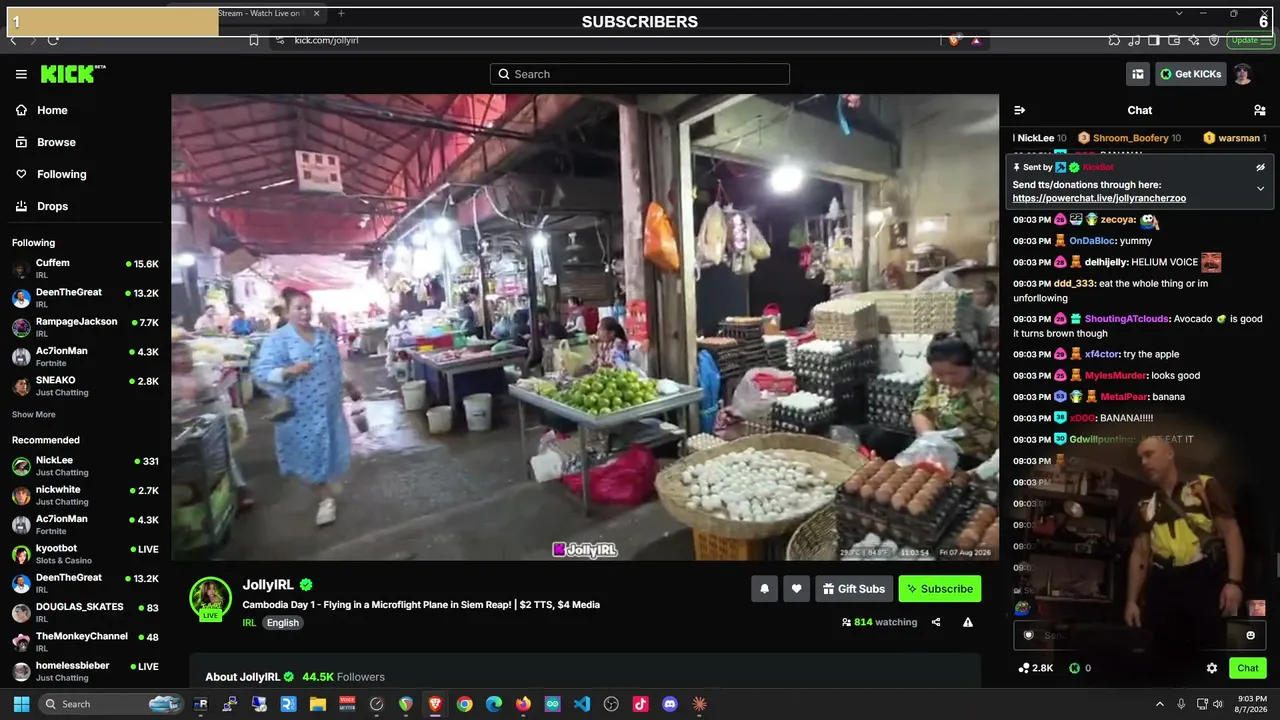Open chat settings gear
Viewport: 1280px width, 720px height.
[1212, 668]
